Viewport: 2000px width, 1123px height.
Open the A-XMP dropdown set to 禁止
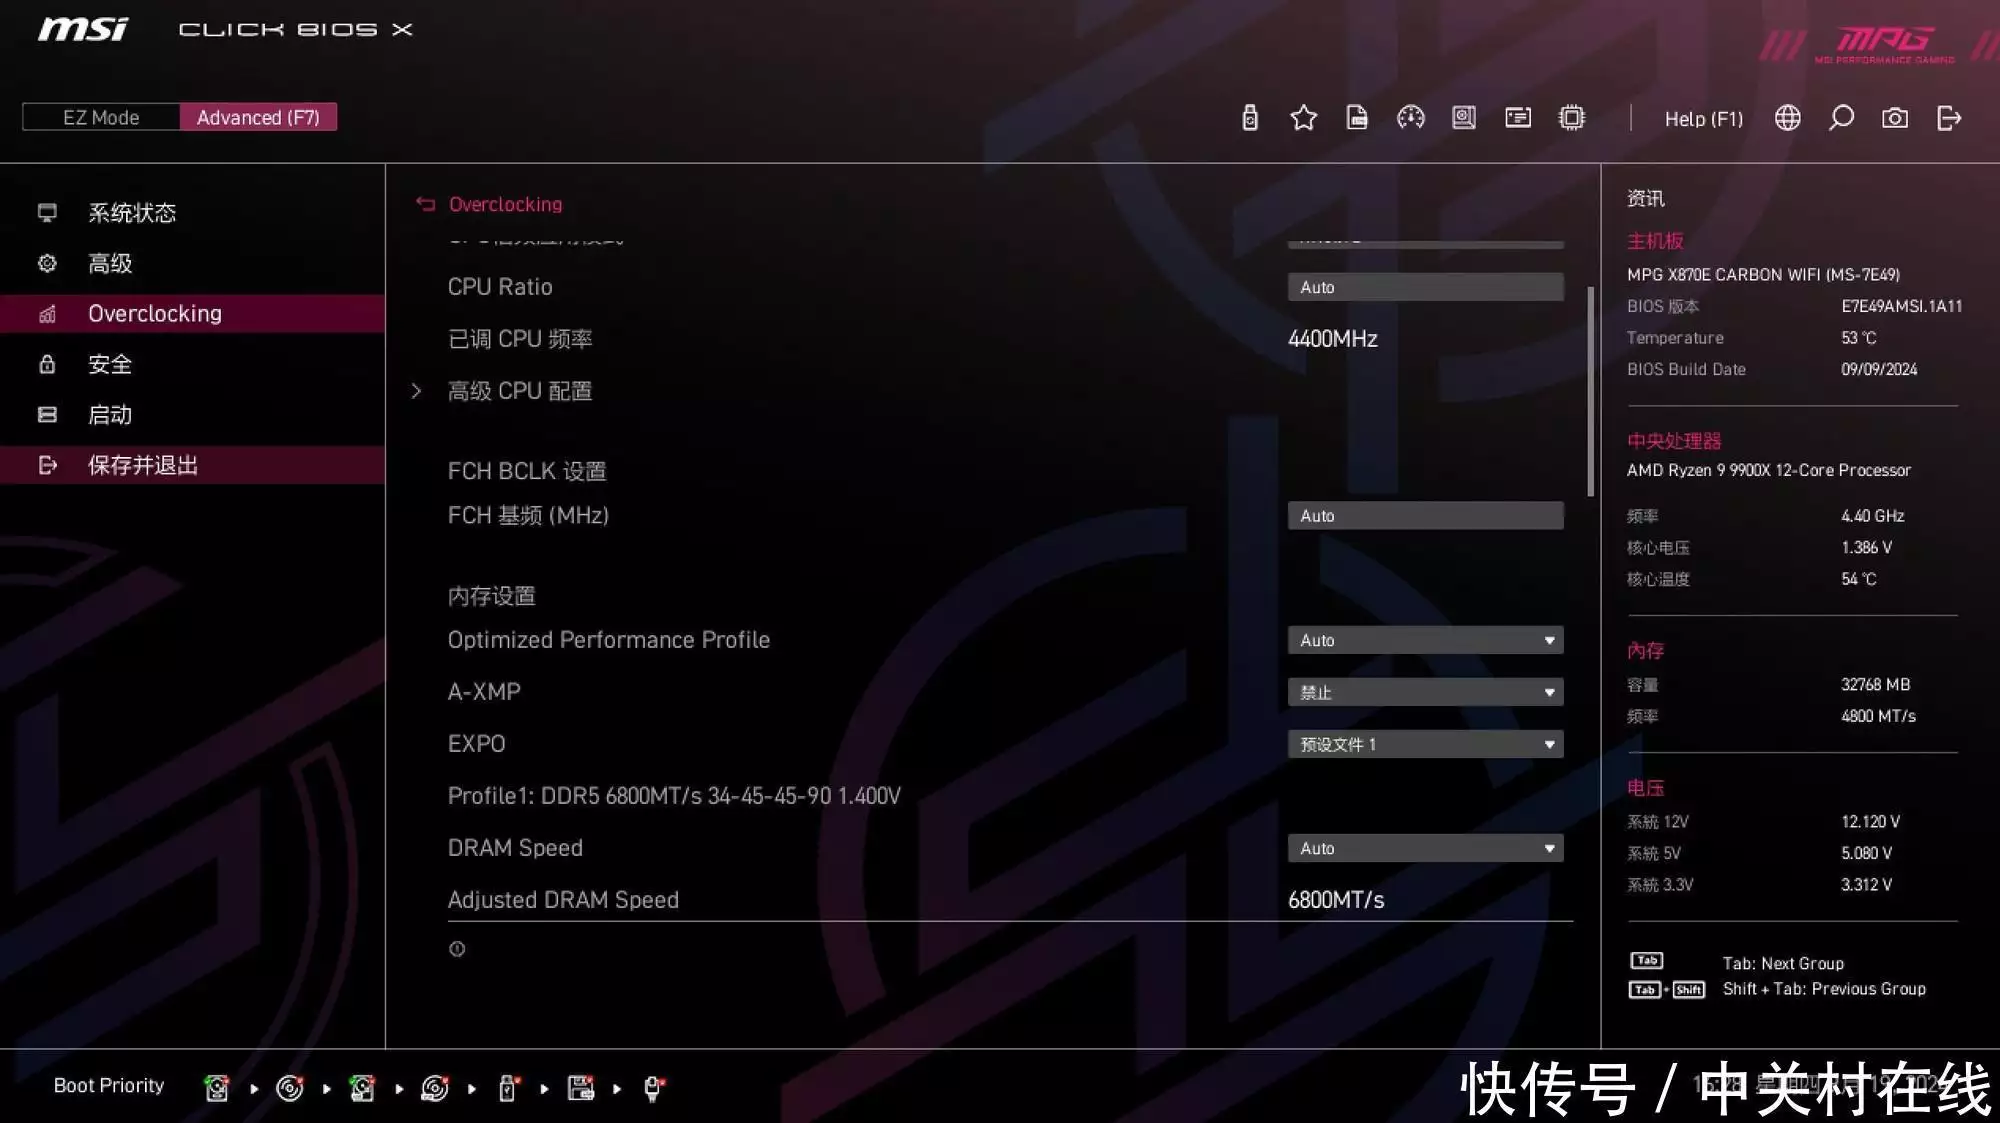[x=1425, y=692]
